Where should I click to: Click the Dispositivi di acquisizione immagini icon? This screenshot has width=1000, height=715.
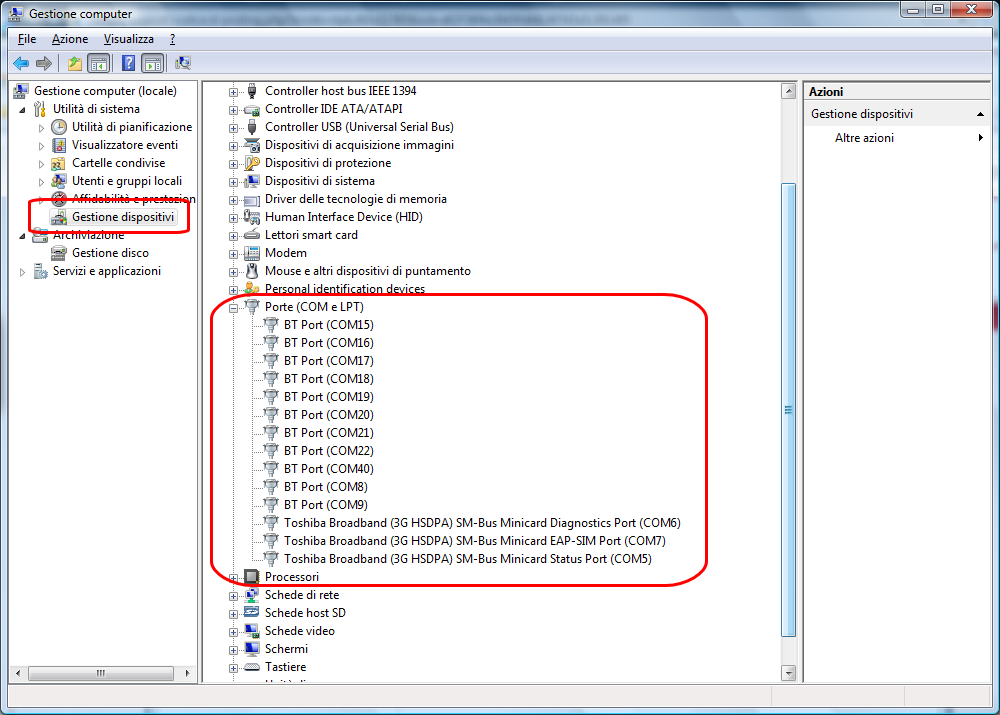(x=252, y=145)
